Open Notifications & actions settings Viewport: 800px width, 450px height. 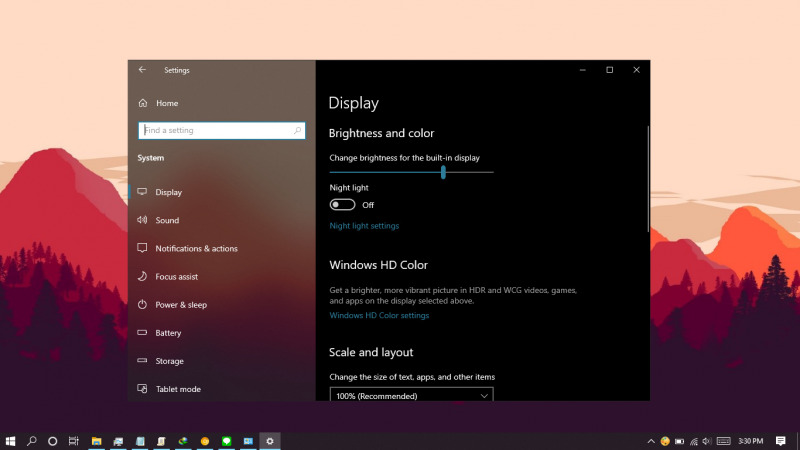click(196, 248)
